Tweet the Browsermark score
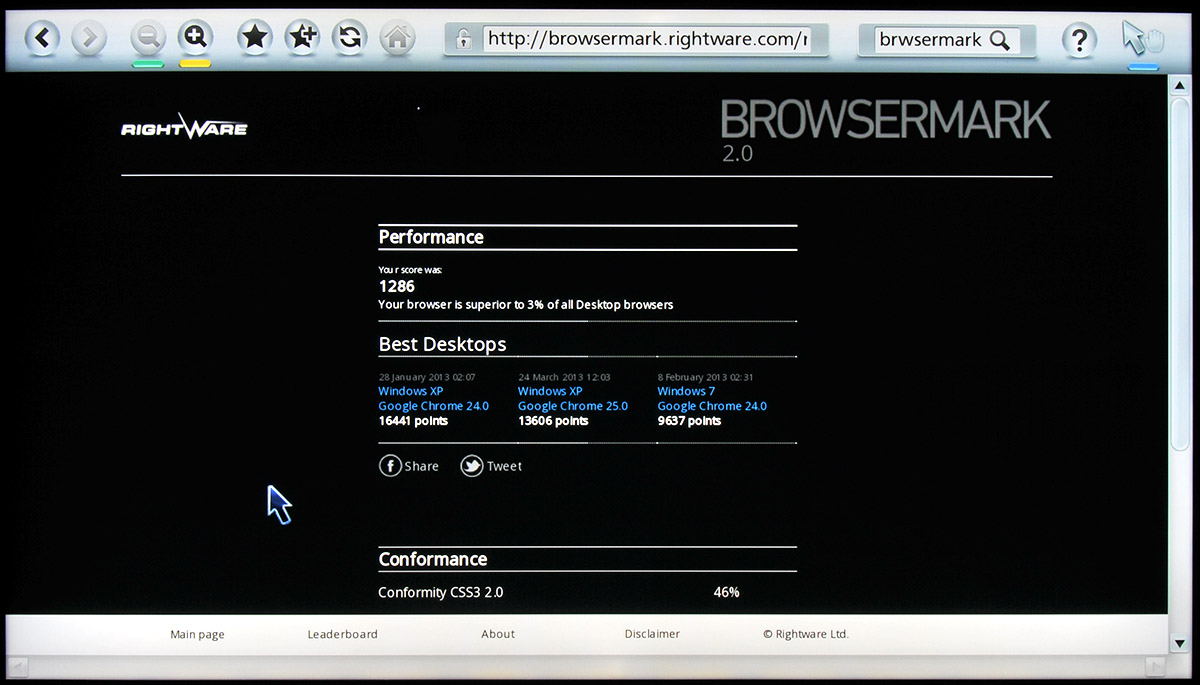 [x=491, y=466]
